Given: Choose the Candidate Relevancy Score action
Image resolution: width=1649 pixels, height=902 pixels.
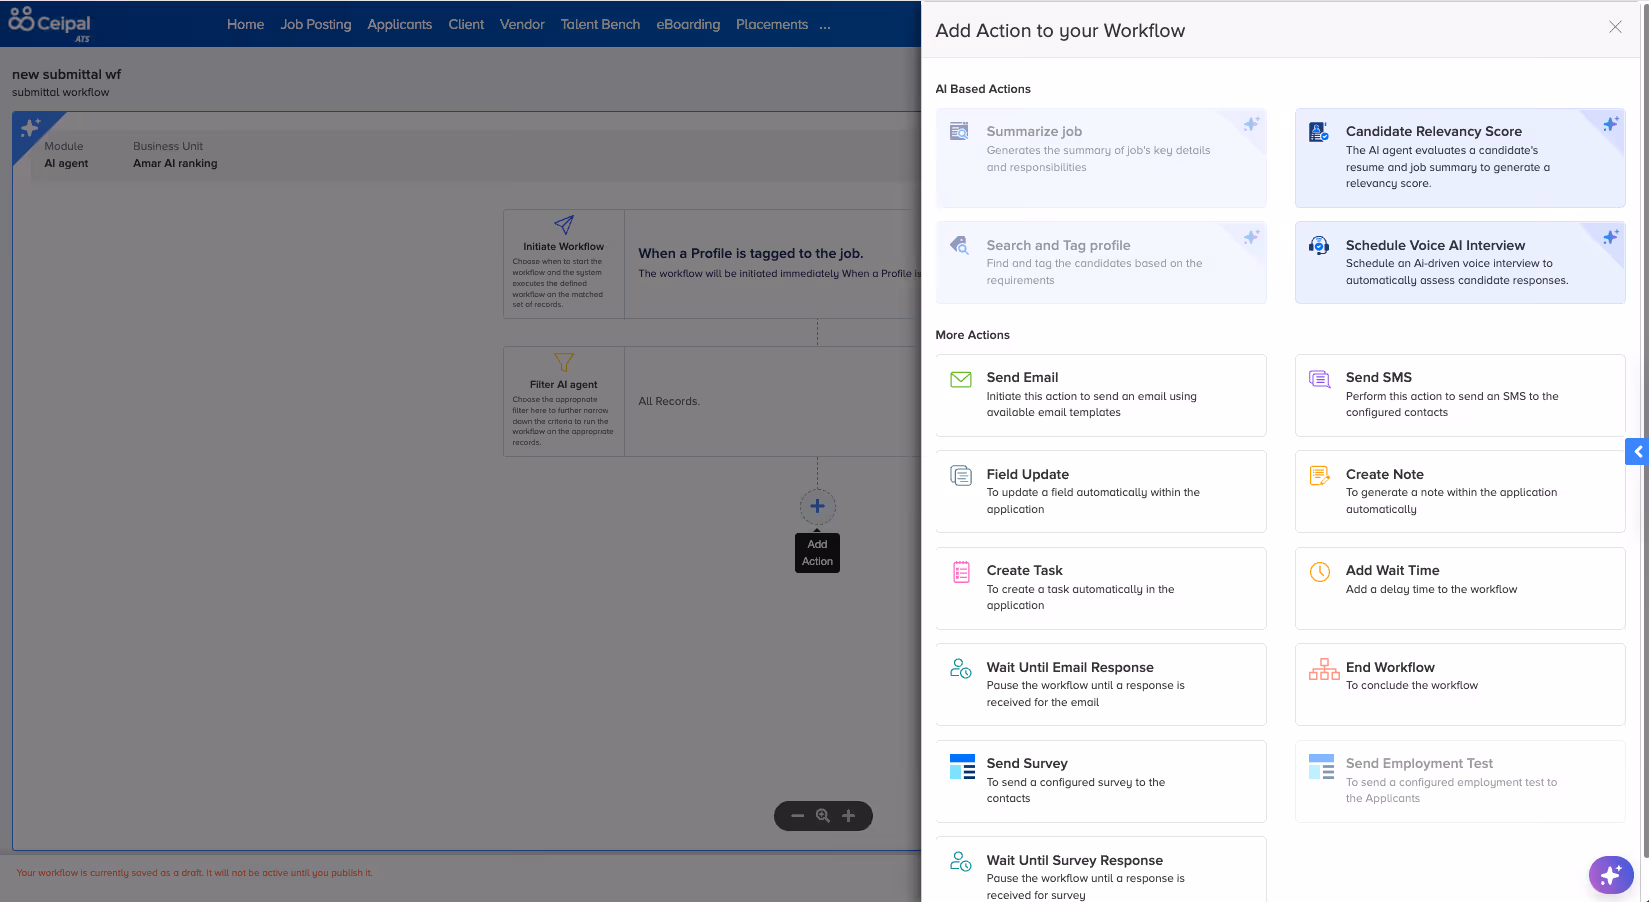Looking at the screenshot, I should [x=1460, y=158].
